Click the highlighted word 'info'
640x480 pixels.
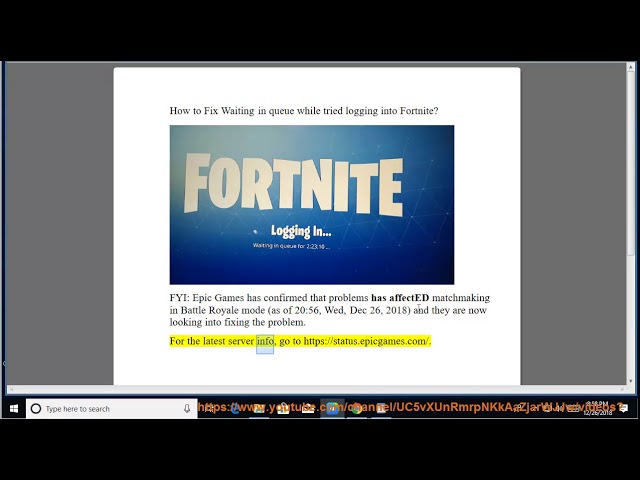pyautogui.click(x=265, y=341)
